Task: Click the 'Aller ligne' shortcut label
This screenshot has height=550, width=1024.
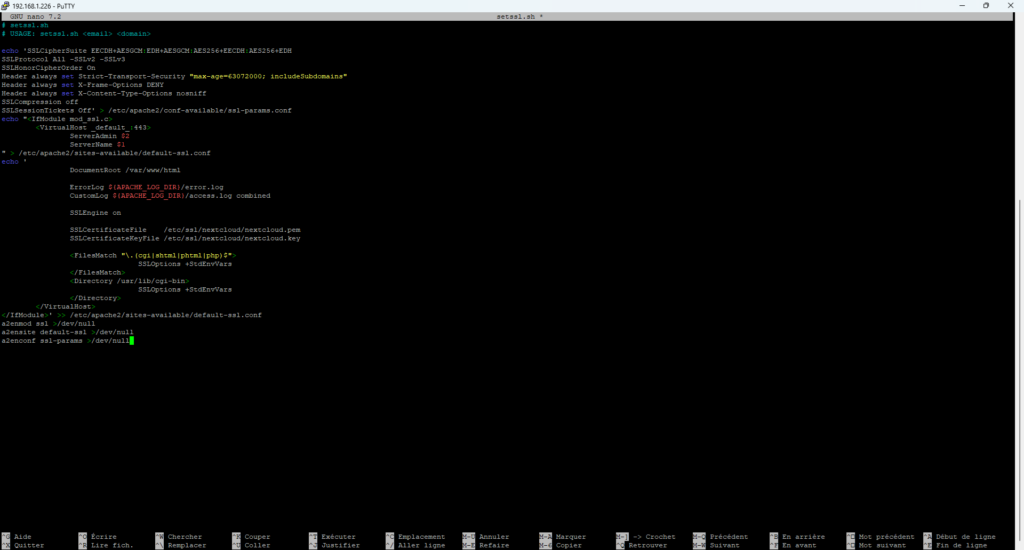Action: [421, 545]
